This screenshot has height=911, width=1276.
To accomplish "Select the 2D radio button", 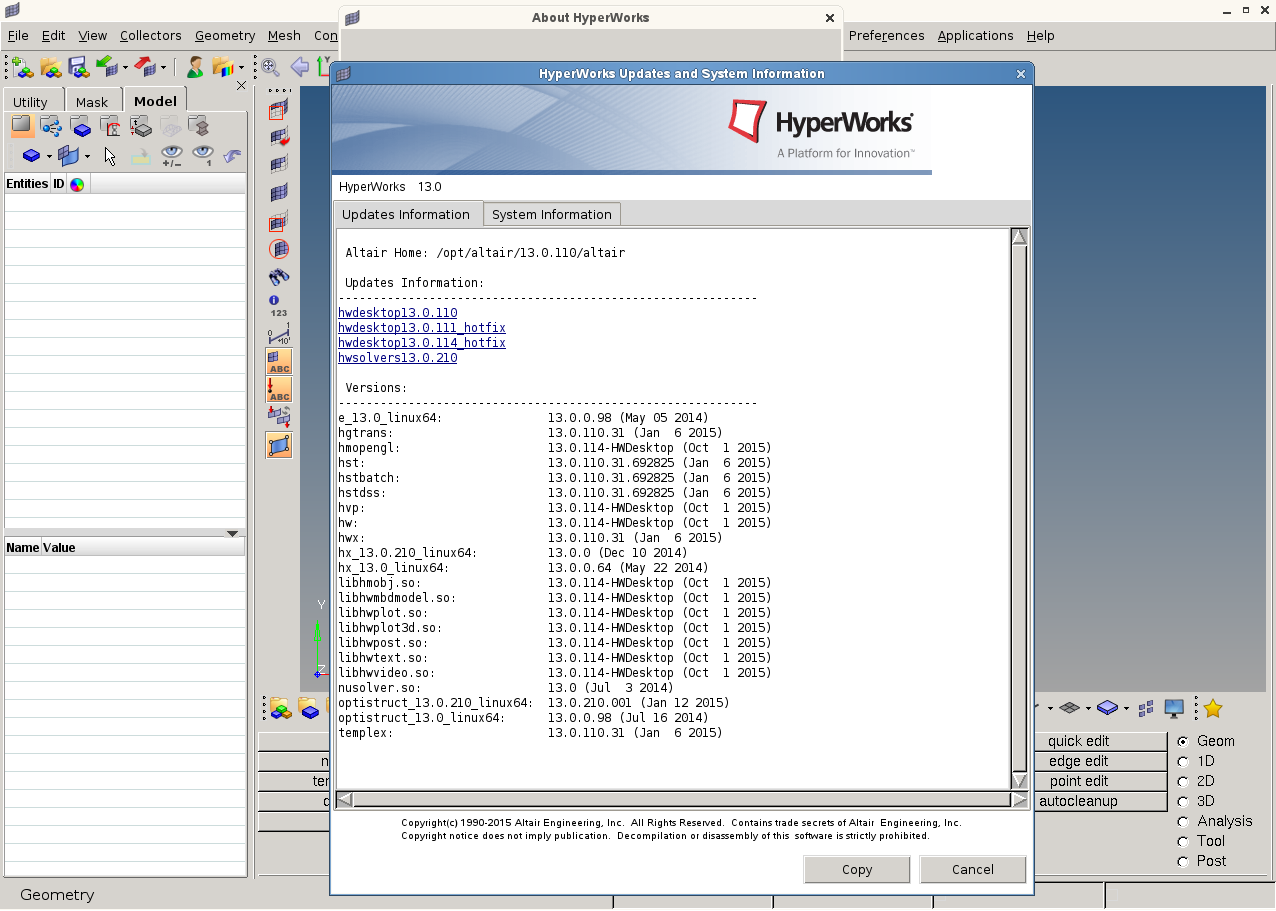I will pyautogui.click(x=1183, y=781).
